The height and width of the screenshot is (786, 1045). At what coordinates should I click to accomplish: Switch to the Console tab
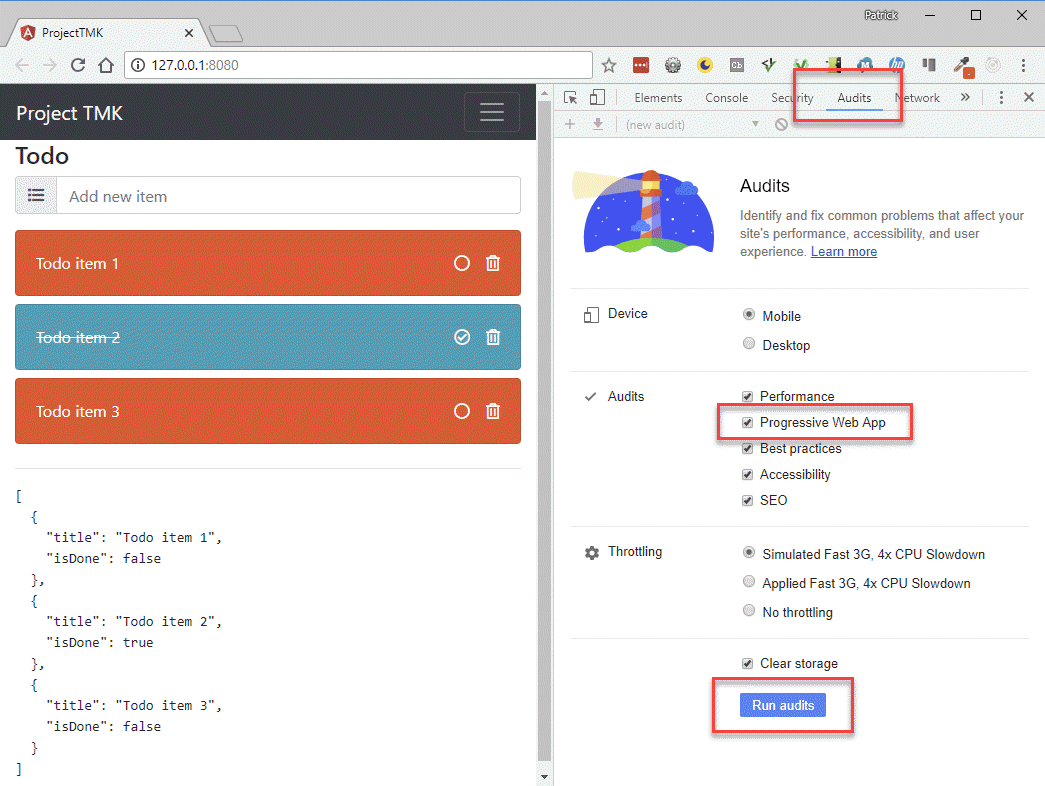click(x=726, y=98)
